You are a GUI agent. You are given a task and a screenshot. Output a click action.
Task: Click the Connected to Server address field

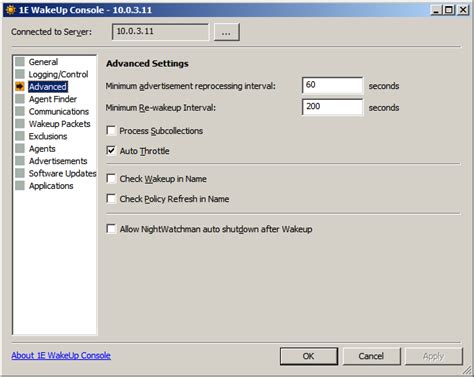(x=160, y=32)
